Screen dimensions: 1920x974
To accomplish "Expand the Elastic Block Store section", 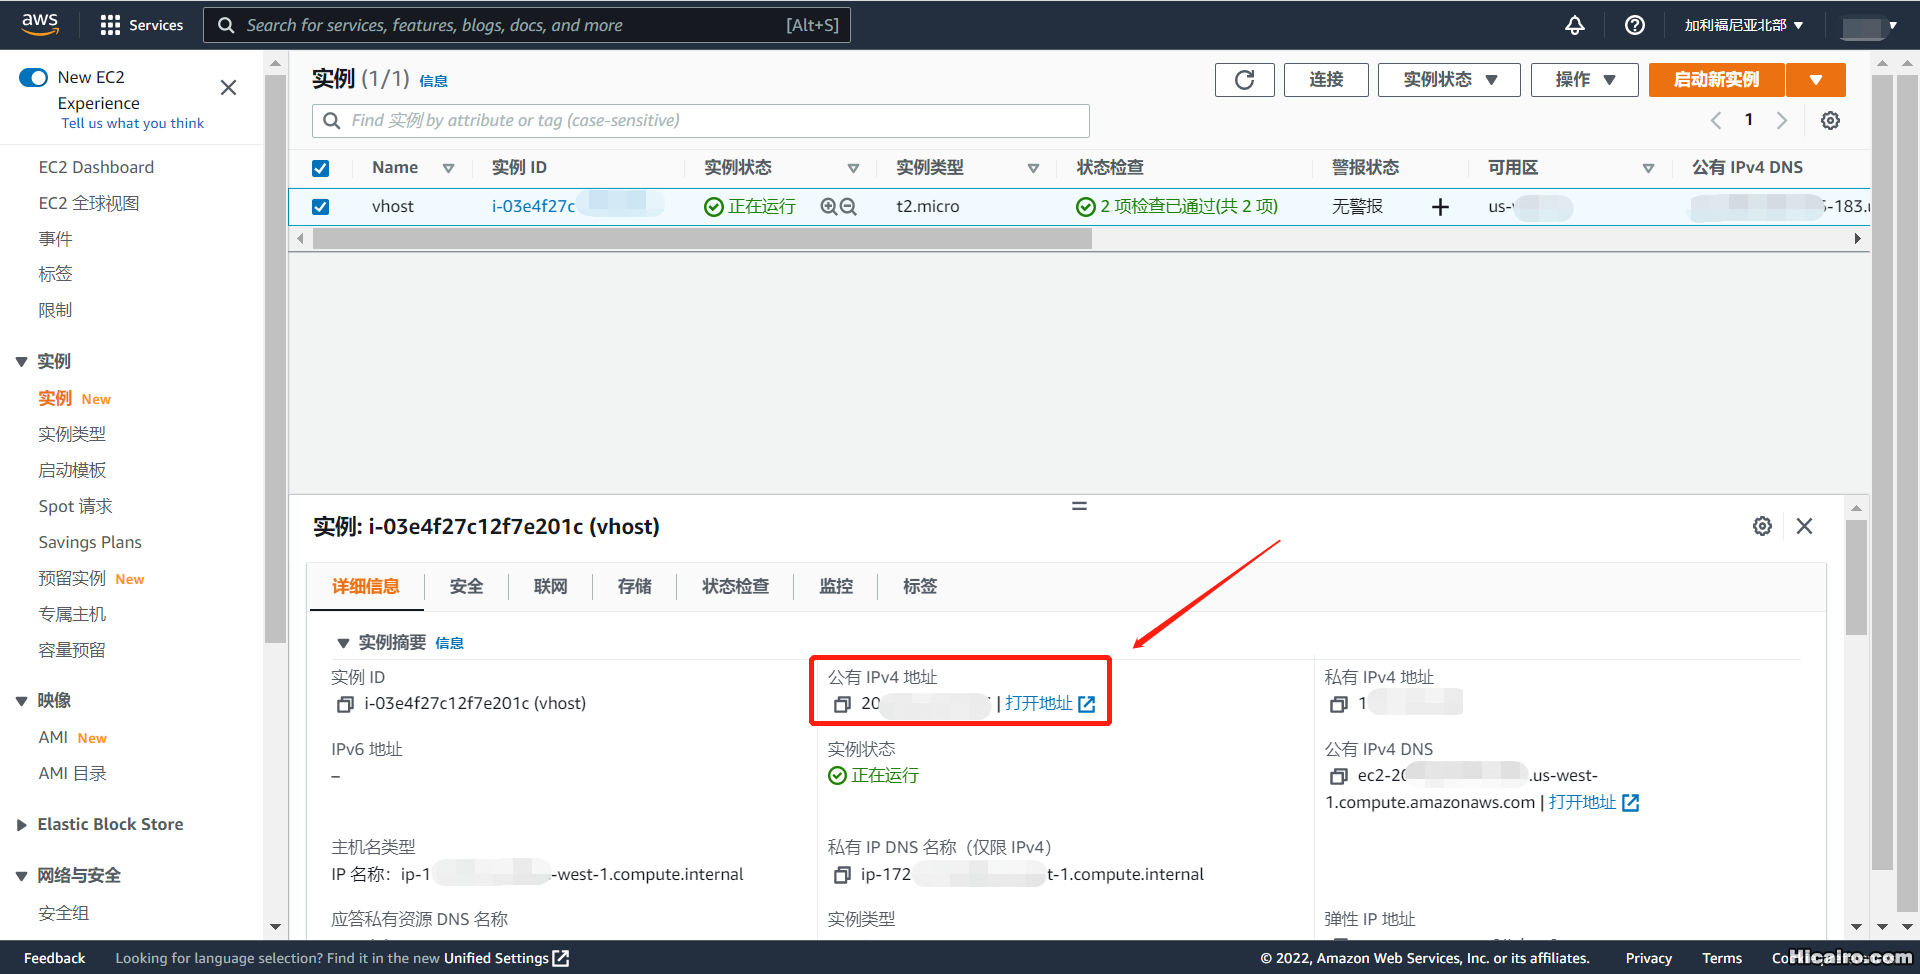I will [22, 825].
